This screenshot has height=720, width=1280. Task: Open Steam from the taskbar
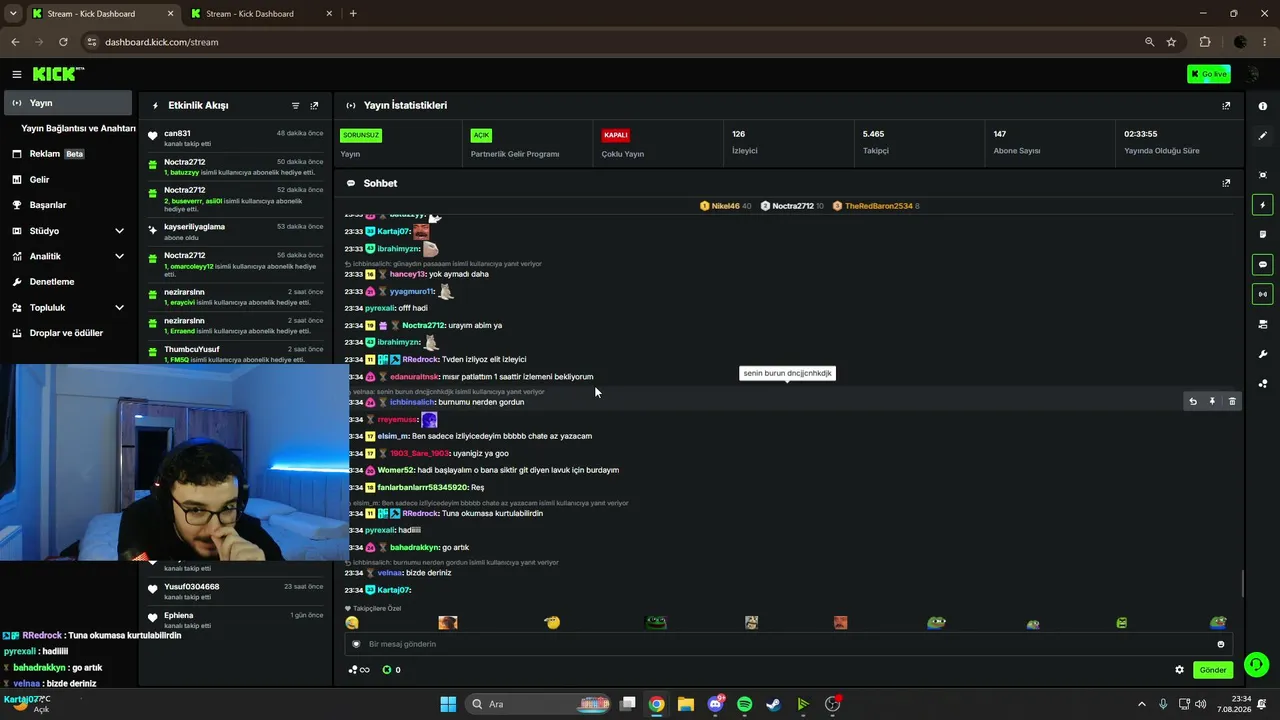(x=773, y=704)
